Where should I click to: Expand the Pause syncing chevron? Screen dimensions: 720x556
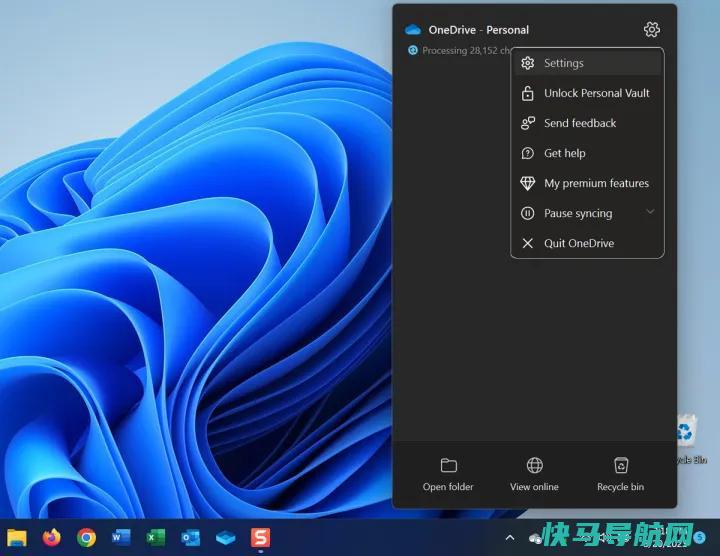click(x=650, y=212)
